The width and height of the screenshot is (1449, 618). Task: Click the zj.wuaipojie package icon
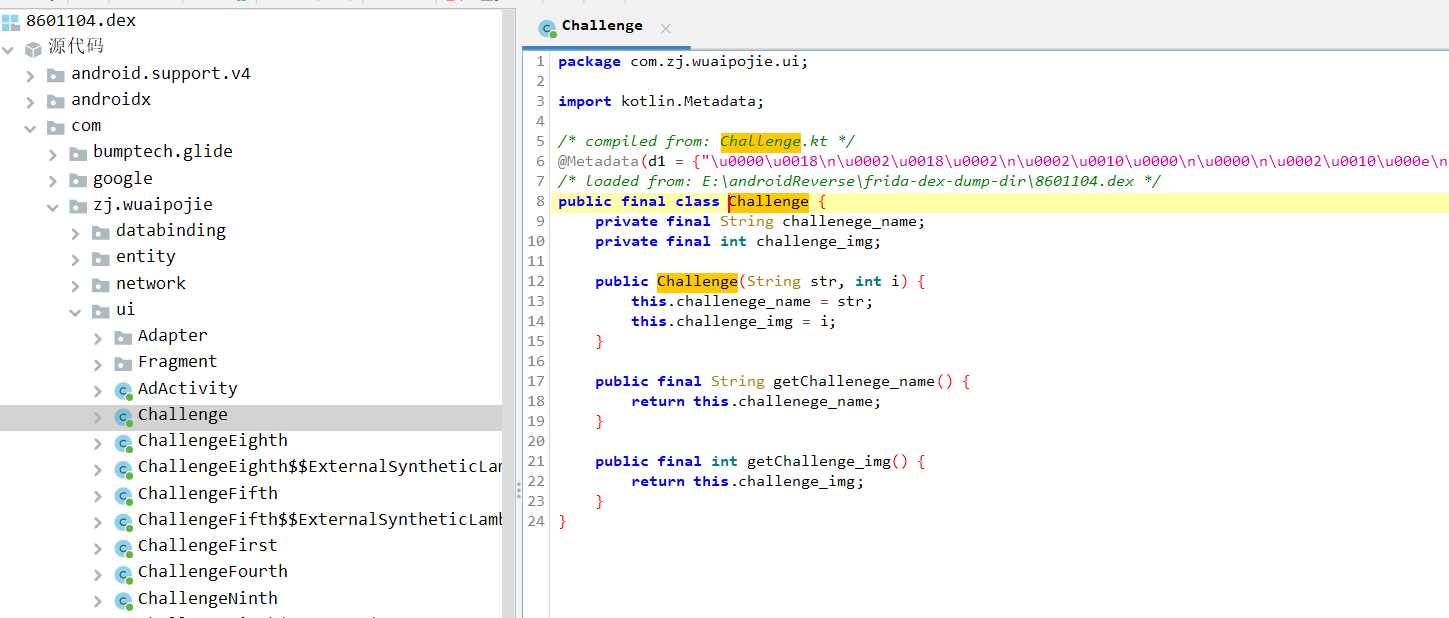pos(78,206)
